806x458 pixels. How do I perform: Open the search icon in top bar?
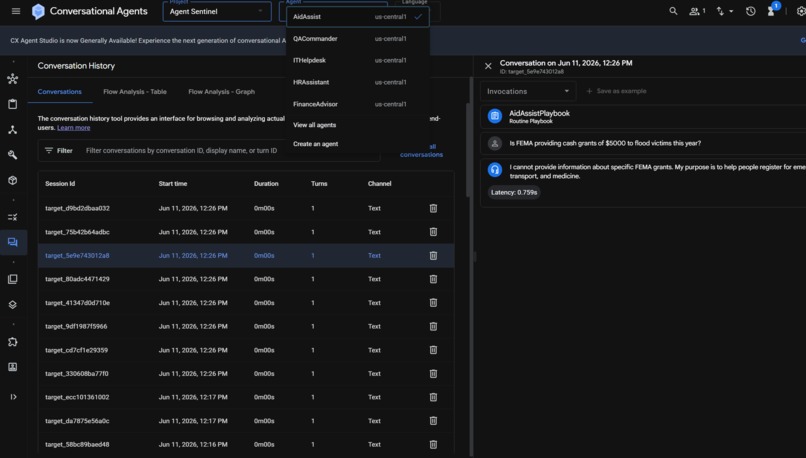(673, 11)
